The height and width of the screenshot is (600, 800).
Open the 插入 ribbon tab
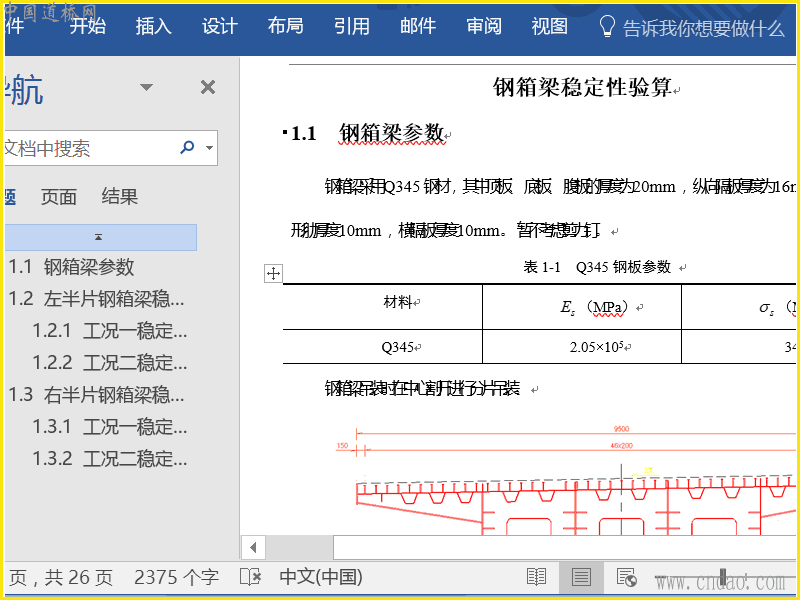click(x=154, y=26)
